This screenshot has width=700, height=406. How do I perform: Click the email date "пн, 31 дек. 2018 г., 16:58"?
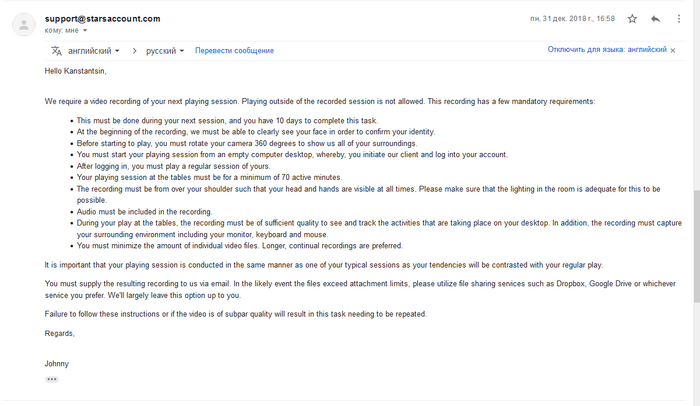(572, 19)
